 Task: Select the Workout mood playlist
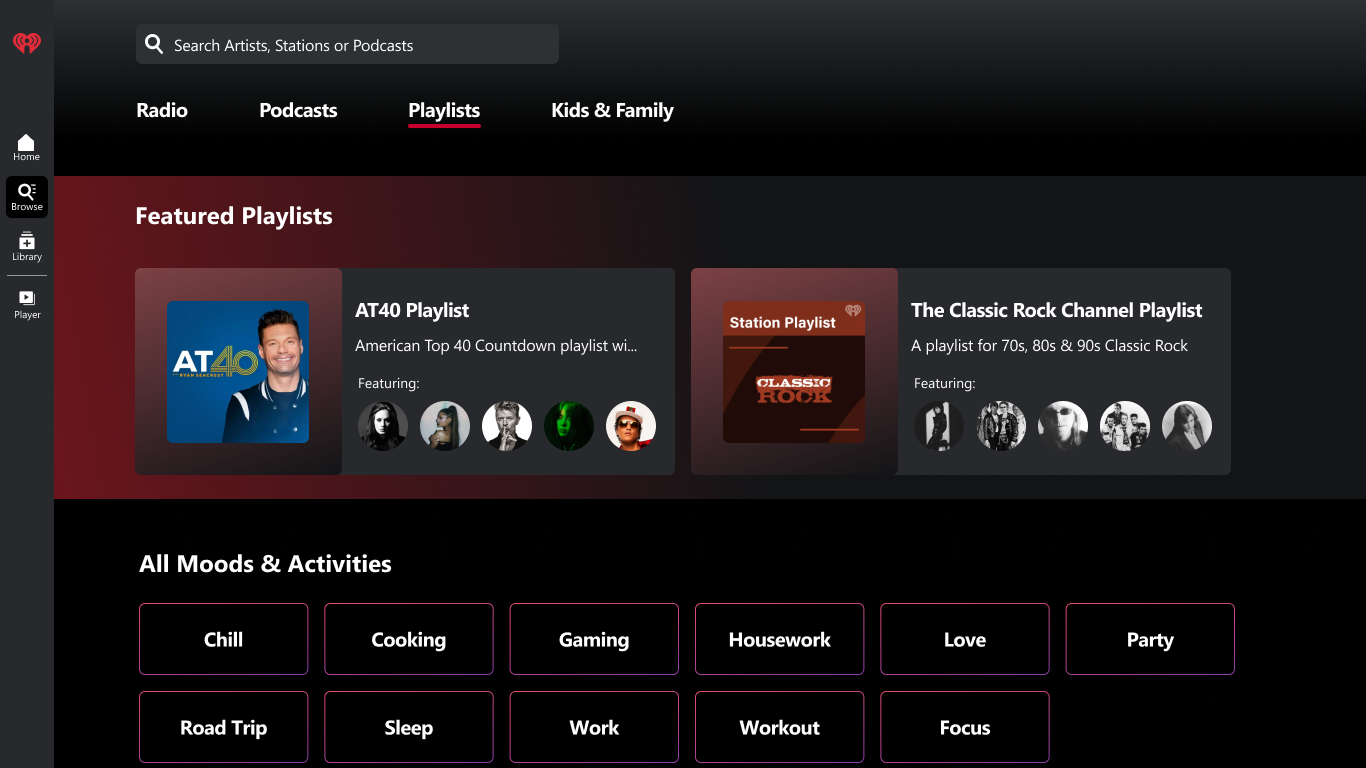coord(779,727)
